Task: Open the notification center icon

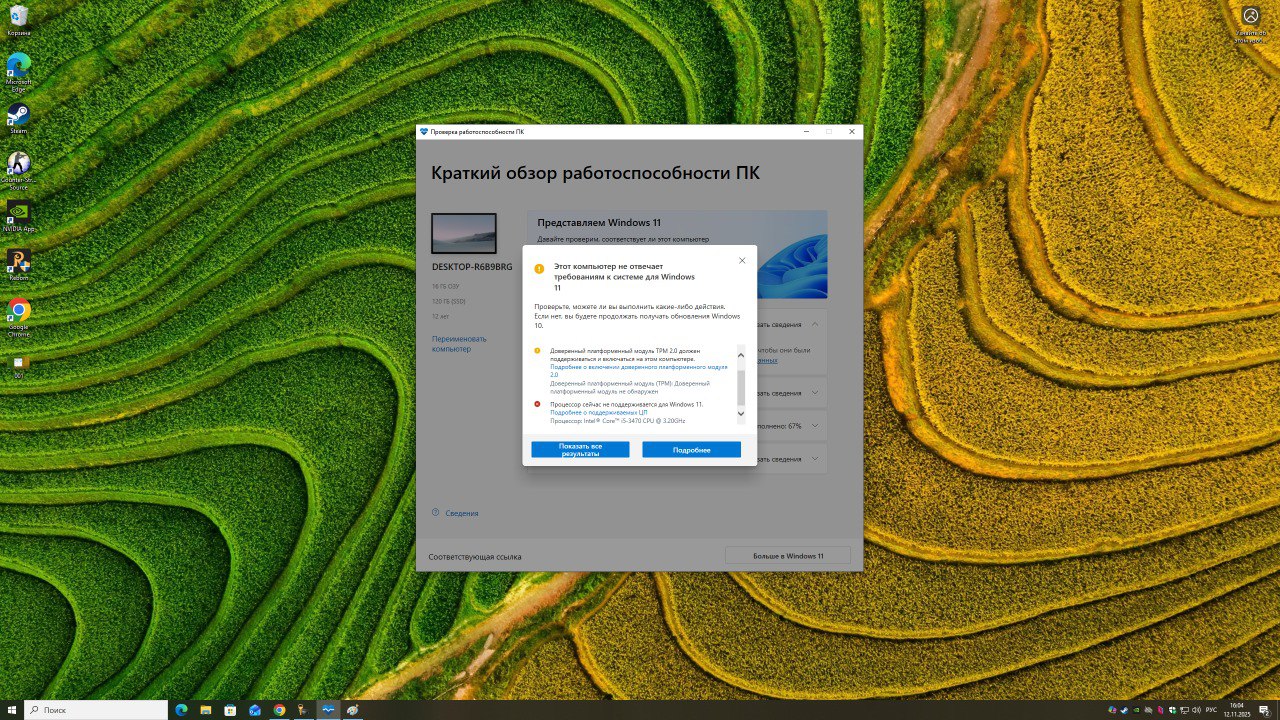Action: [x=1264, y=710]
